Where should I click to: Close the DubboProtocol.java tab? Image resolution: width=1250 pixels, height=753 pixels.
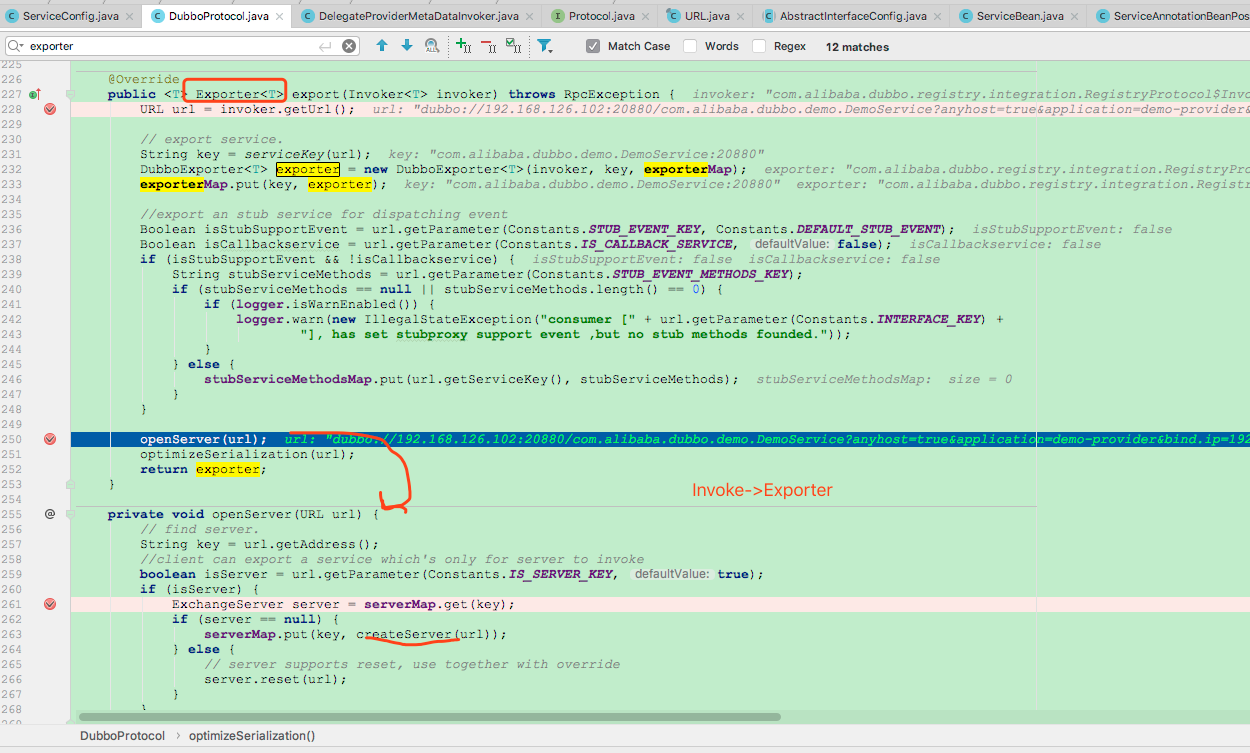[x=279, y=16]
